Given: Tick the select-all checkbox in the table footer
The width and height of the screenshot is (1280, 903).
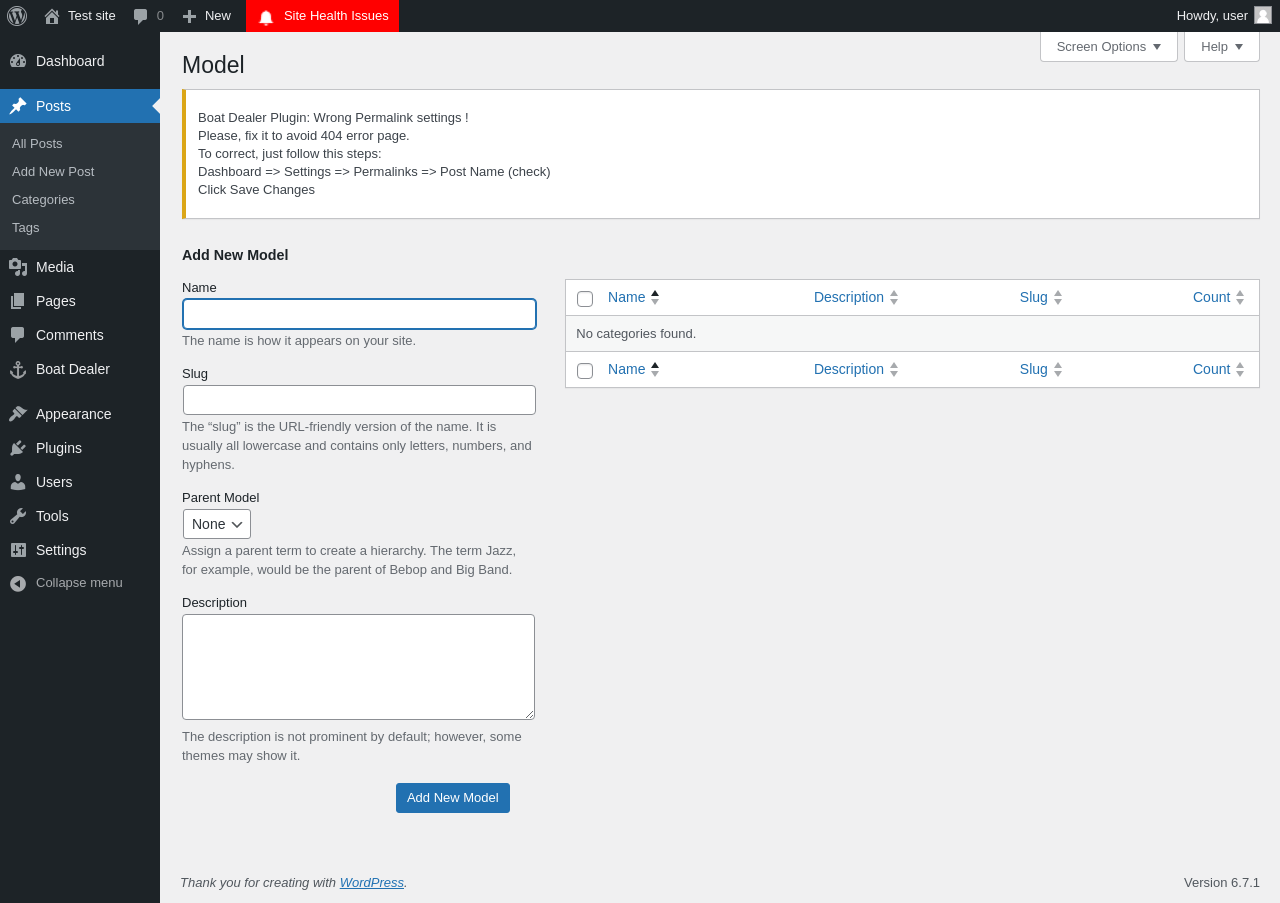Looking at the screenshot, I should coord(585,371).
